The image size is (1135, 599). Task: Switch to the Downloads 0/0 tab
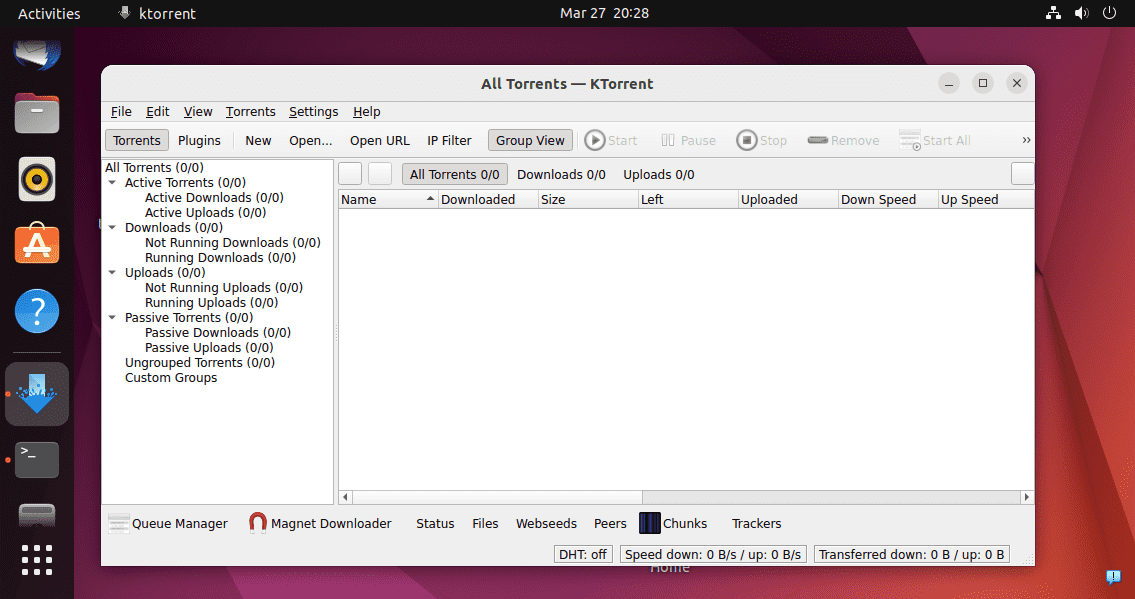click(561, 174)
